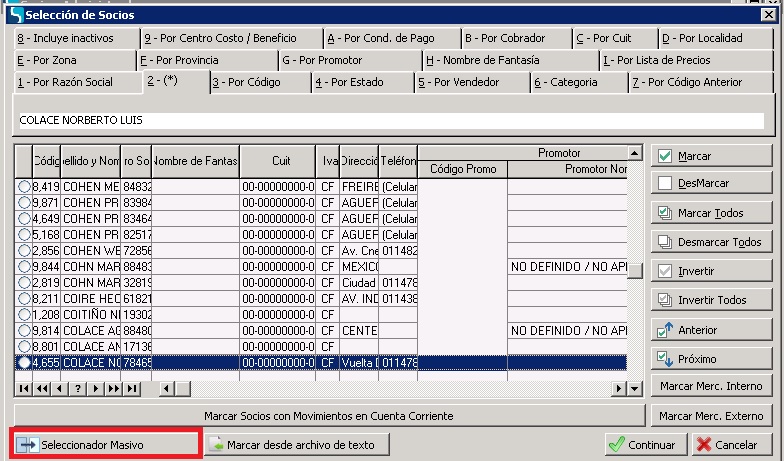The height and width of the screenshot is (461, 784).
Task: Select radio for row 9,844 COHN
Action: point(25,266)
